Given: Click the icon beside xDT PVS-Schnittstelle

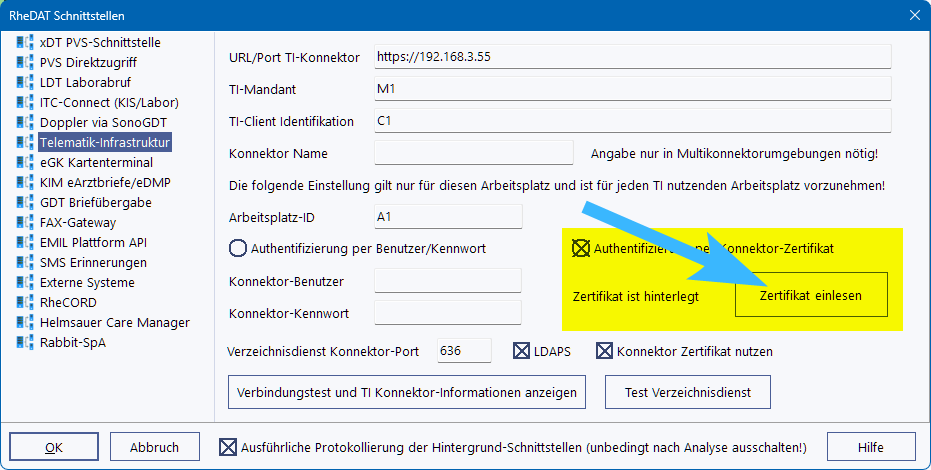Looking at the screenshot, I should [x=25, y=43].
